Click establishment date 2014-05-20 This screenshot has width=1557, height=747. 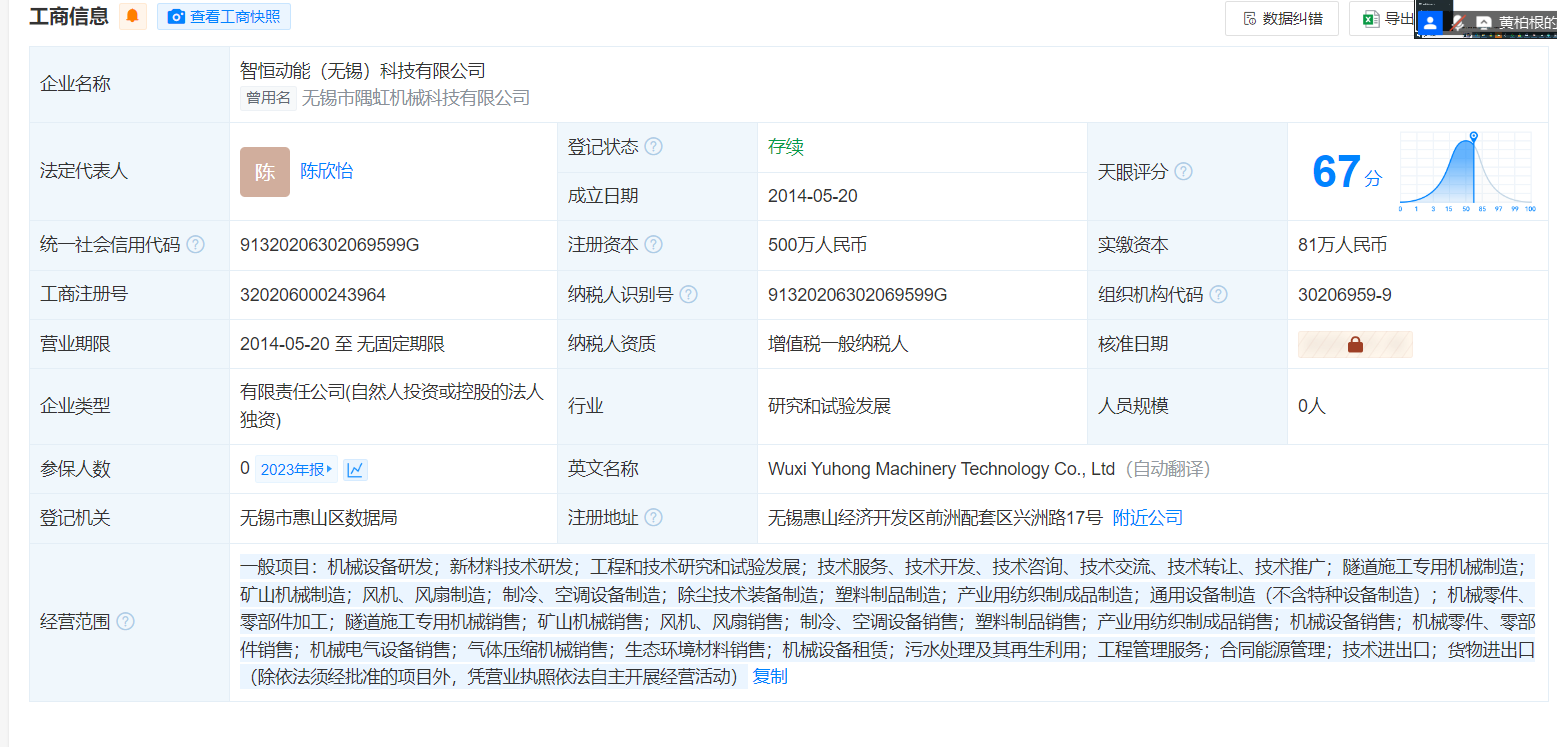coord(813,196)
